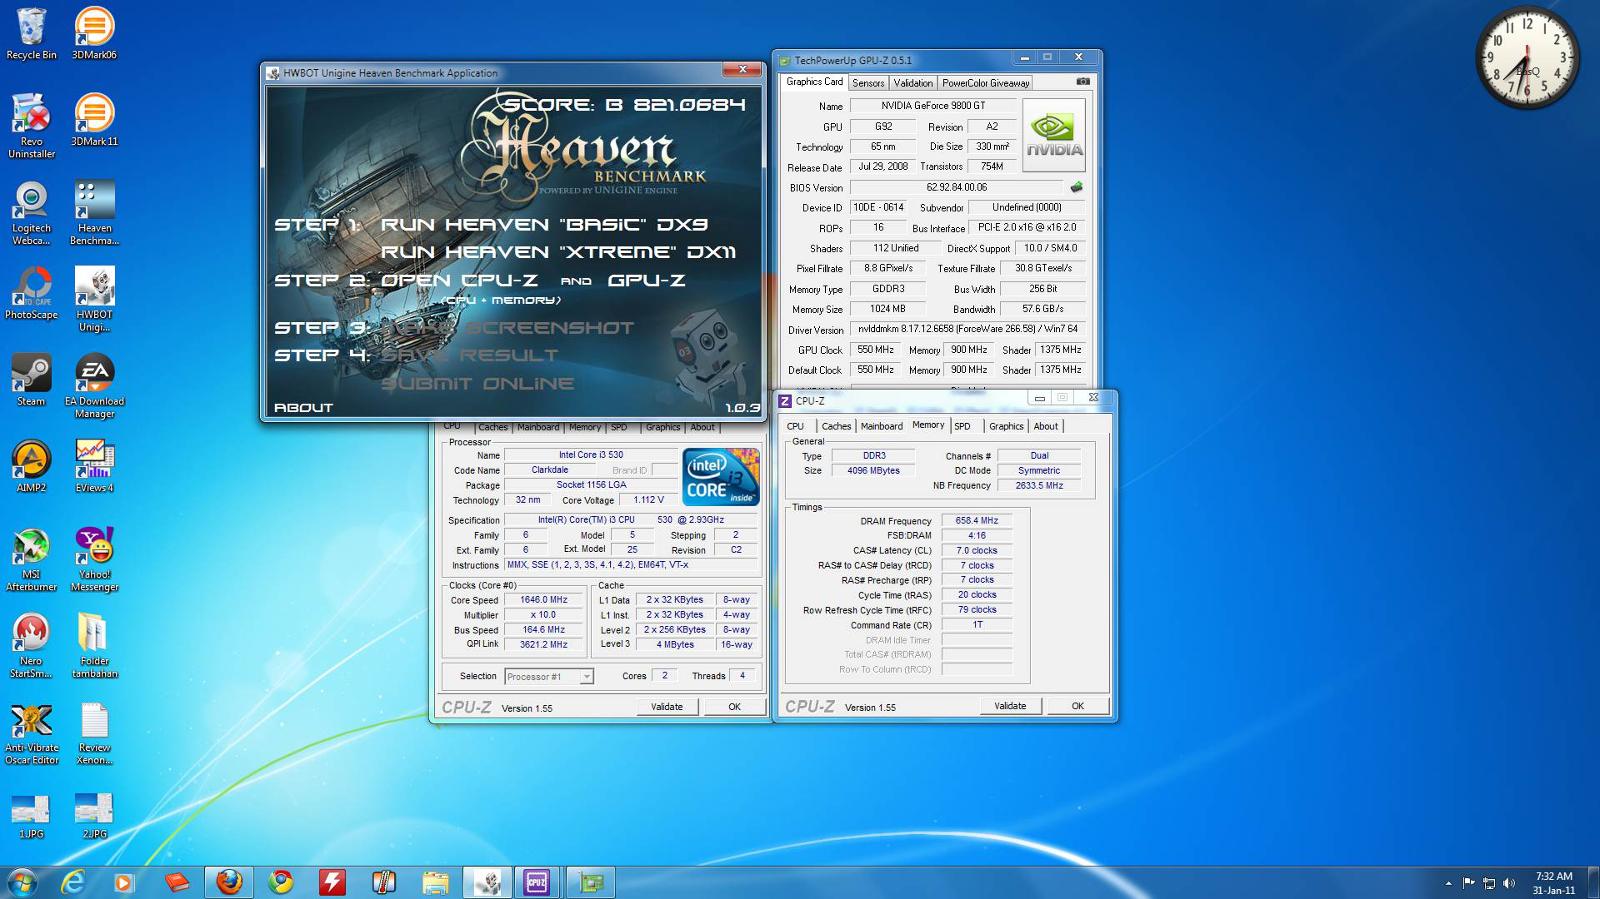
Task: Select the Yahoo! Messenger desktop icon
Action: (x=94, y=559)
